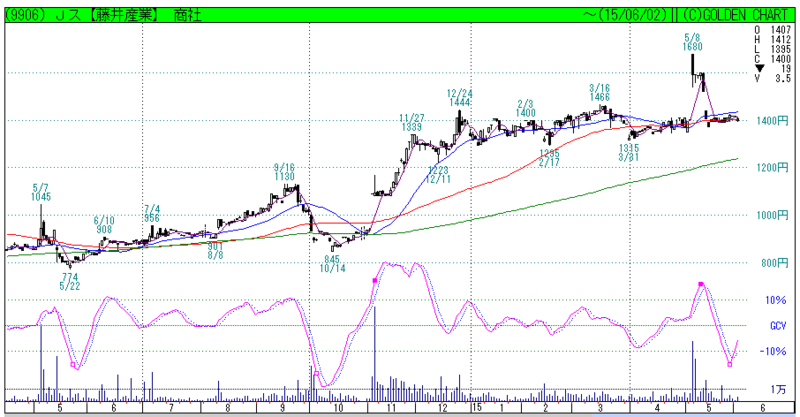Click the 1000円 price axis label
800x417 pixels.
coord(772,215)
